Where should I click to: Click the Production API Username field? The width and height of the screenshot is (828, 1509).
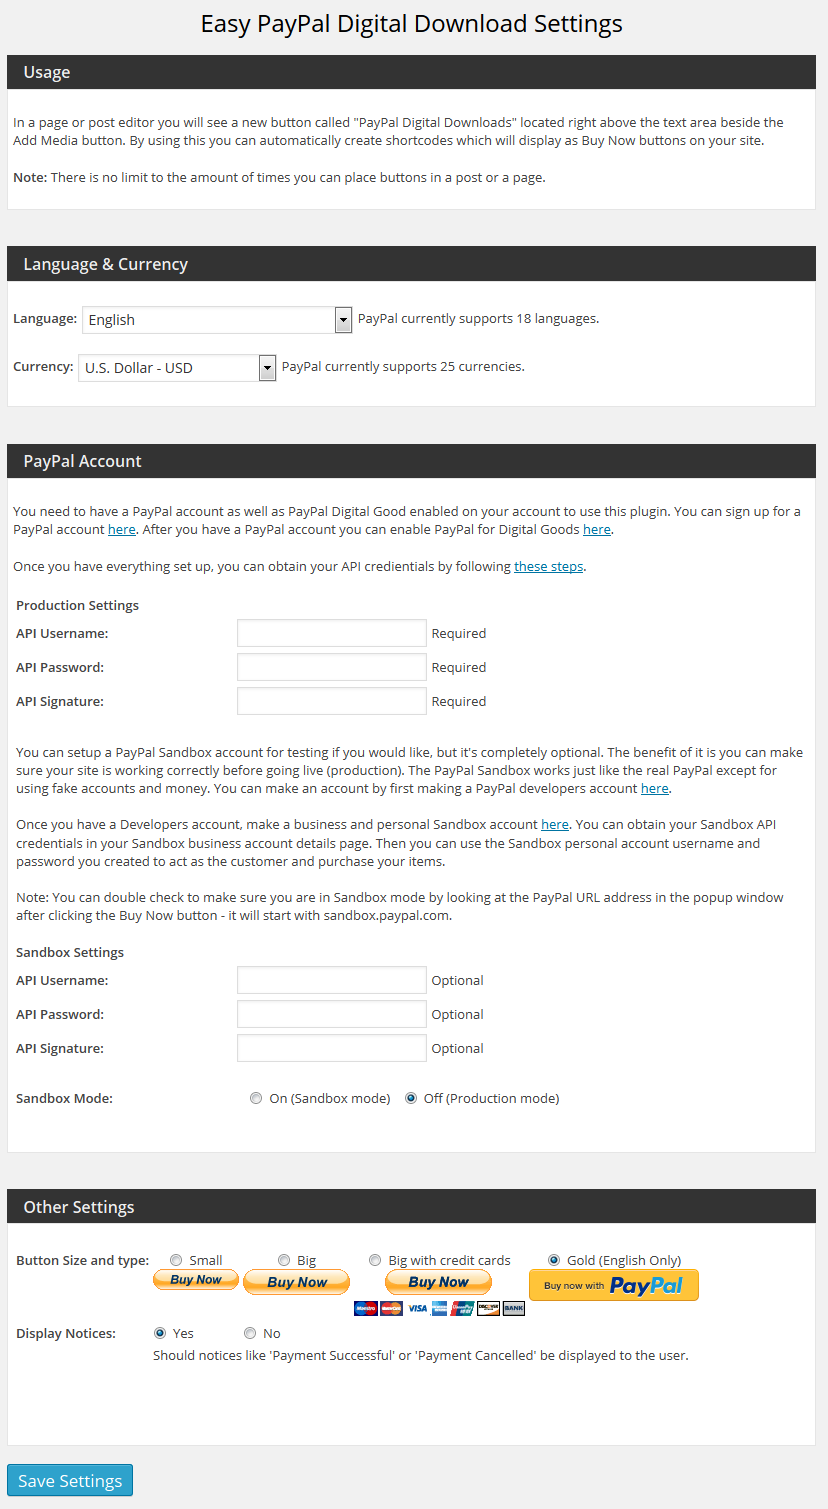tap(332, 633)
